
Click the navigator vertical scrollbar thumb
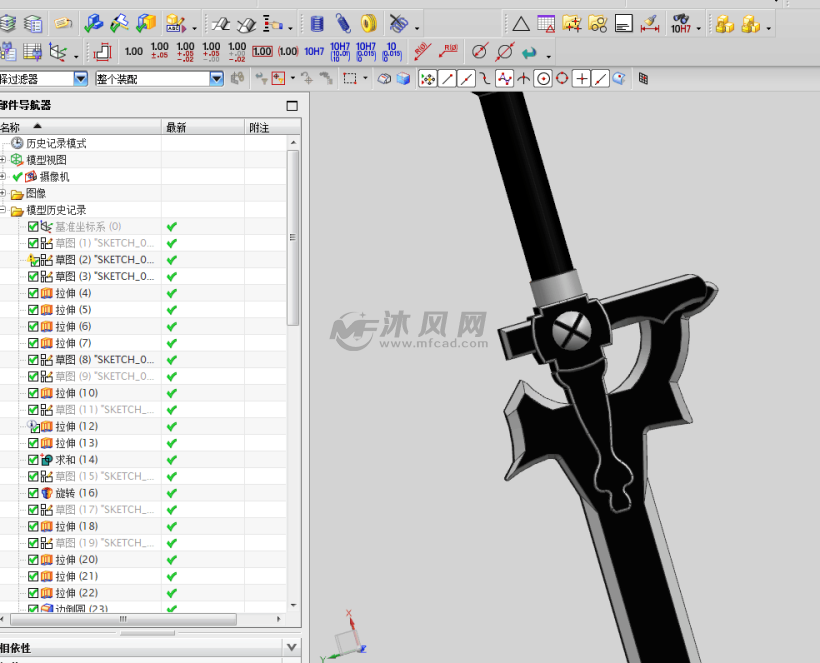click(x=293, y=238)
